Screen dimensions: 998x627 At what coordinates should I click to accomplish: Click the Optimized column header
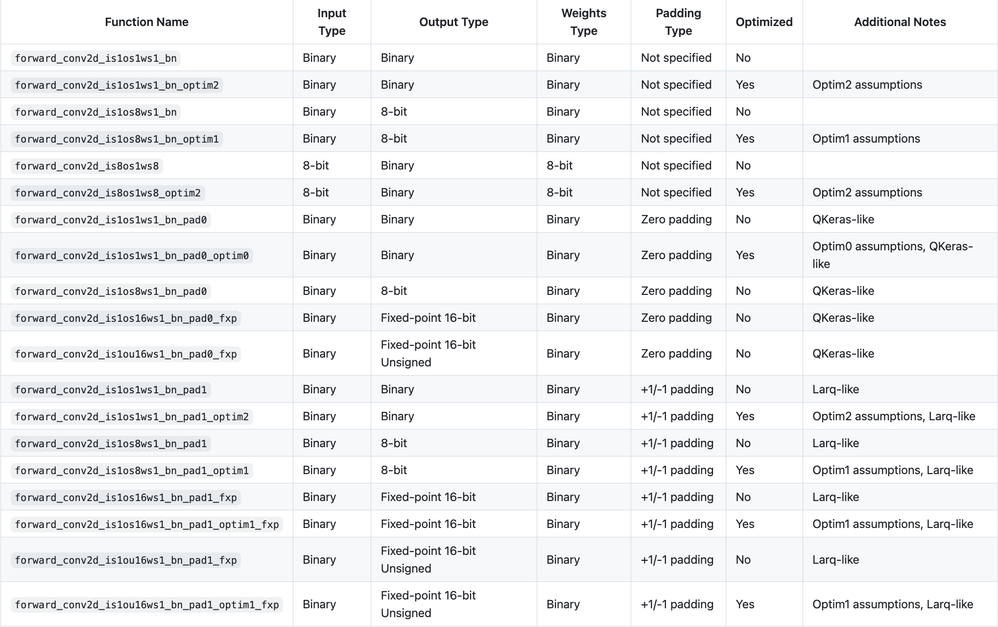coord(764,22)
